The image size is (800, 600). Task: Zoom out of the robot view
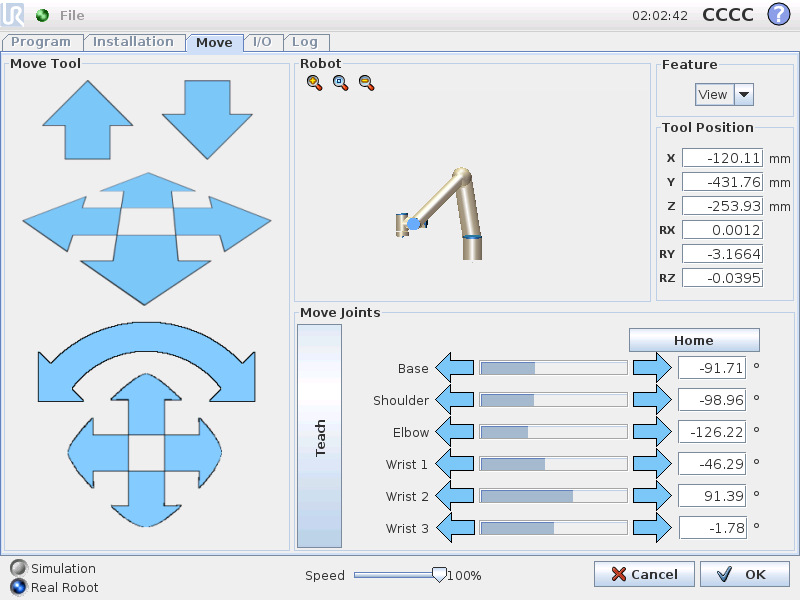(366, 84)
